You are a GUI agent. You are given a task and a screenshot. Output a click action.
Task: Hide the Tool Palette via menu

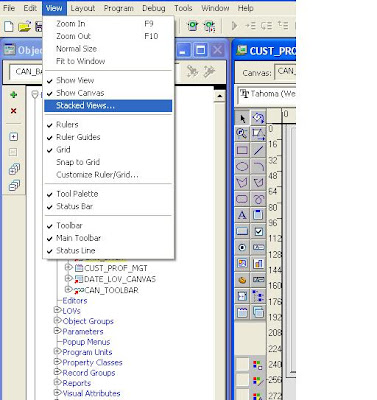[x=108, y=194]
